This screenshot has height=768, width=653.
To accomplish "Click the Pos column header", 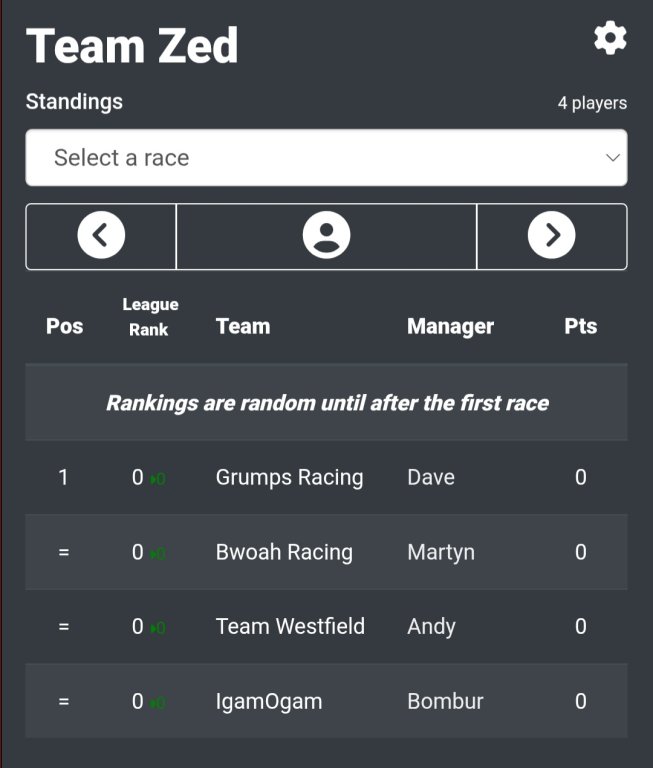I will (x=64, y=326).
